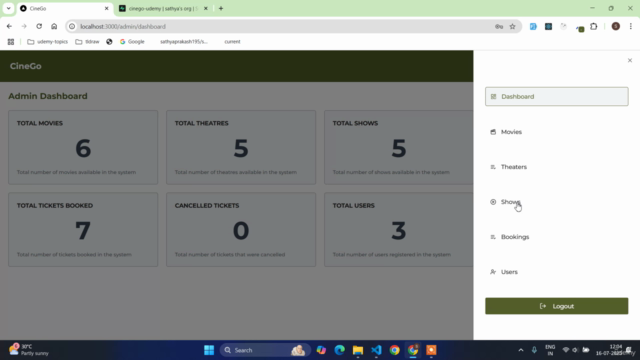640x360 pixels.
Task: Click the Total Theatres card
Action: (241, 147)
